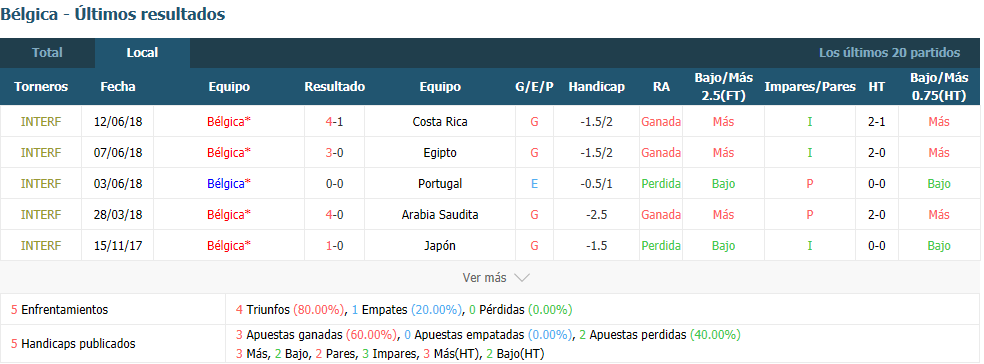
Task: Click the Impares/Pares column header
Action: click(x=810, y=87)
